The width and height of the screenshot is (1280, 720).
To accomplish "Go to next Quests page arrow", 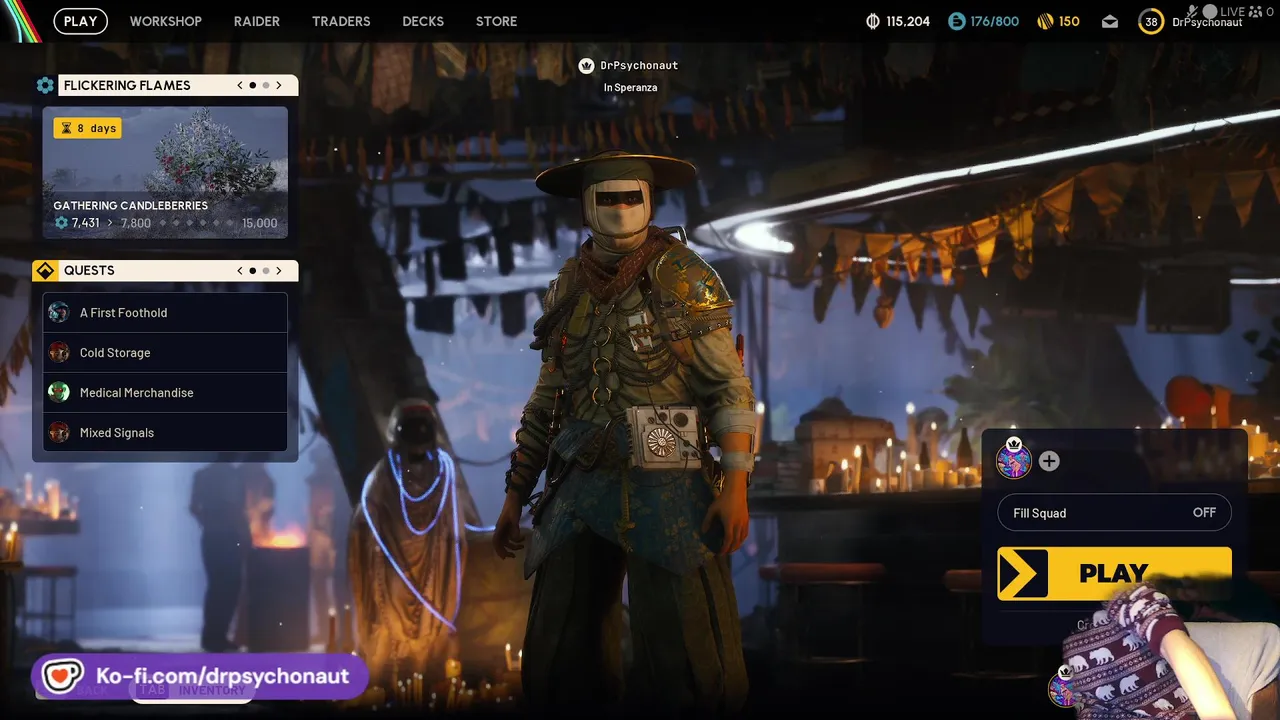I will (279, 270).
